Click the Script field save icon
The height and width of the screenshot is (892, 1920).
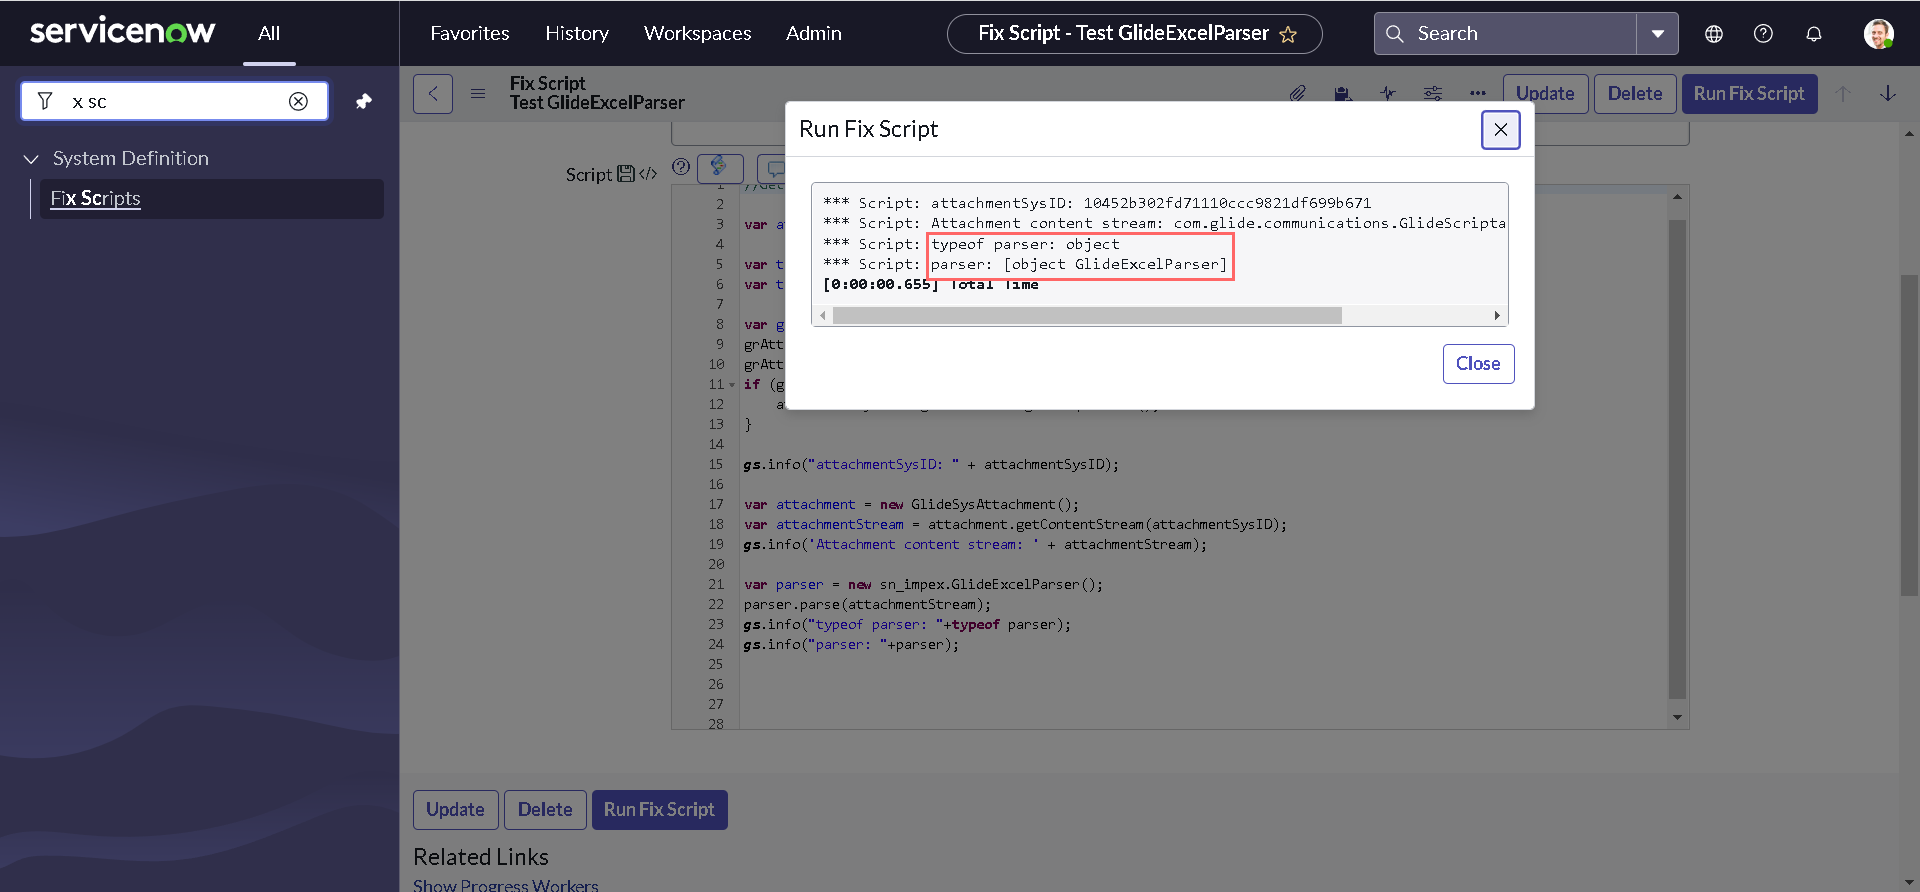[626, 174]
